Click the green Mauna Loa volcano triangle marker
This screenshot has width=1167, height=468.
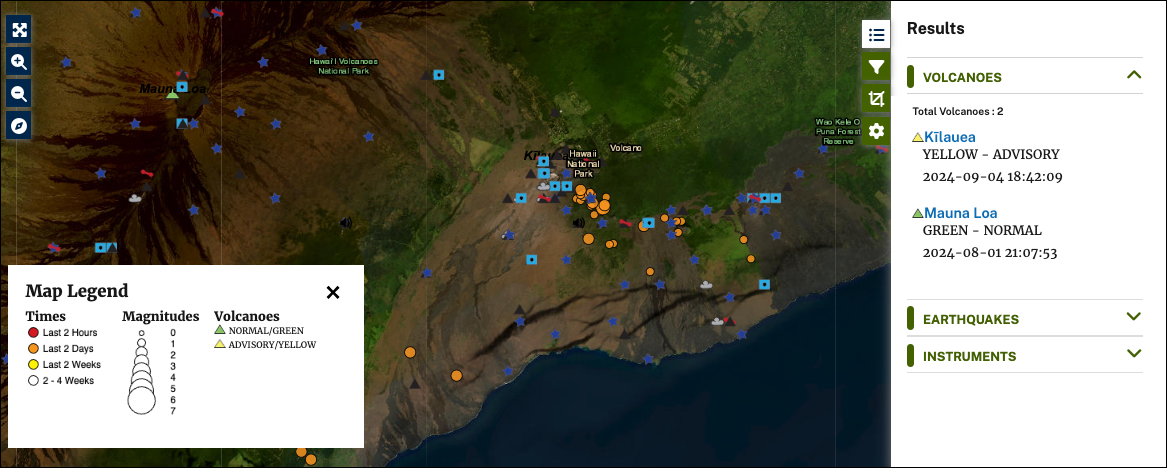[172, 95]
